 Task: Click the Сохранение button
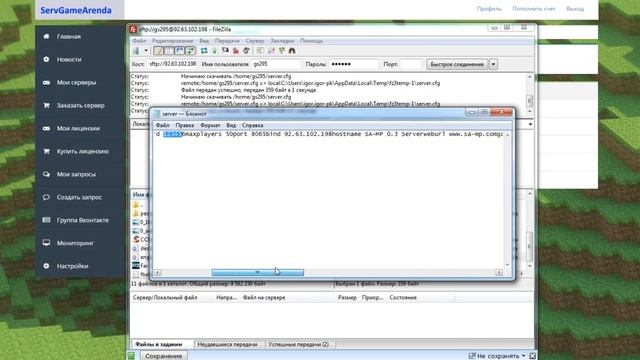coord(164,356)
